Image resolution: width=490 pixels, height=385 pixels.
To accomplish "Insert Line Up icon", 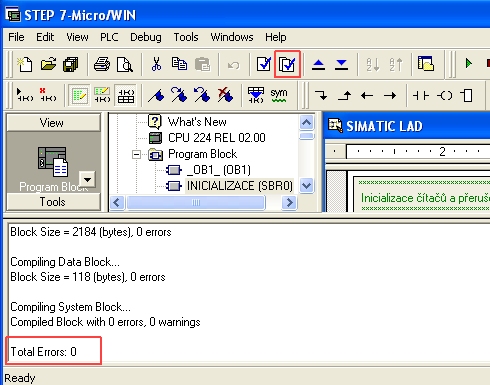I will pyautogui.click(x=344, y=96).
